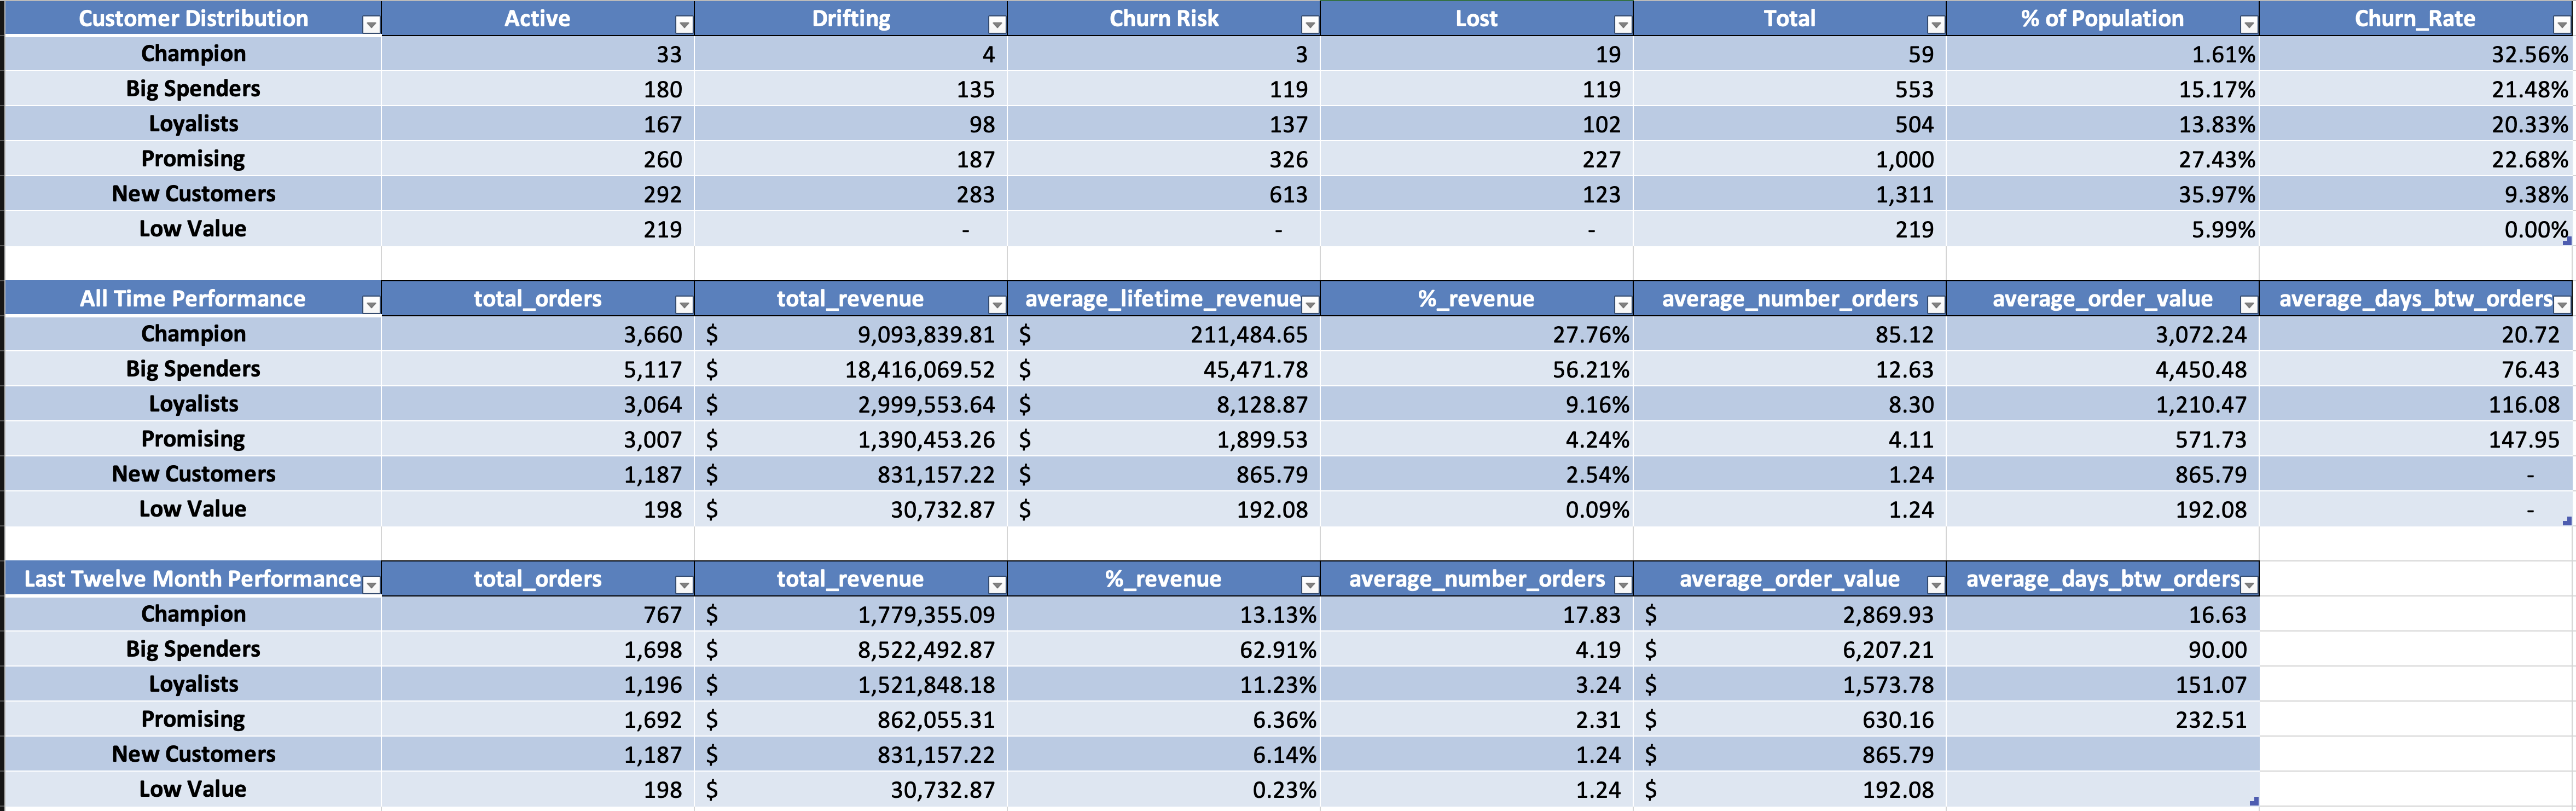This screenshot has height=811, width=2576.
Task: Open the average_lifetime_revenue filter dropdown
Action: point(1310,305)
